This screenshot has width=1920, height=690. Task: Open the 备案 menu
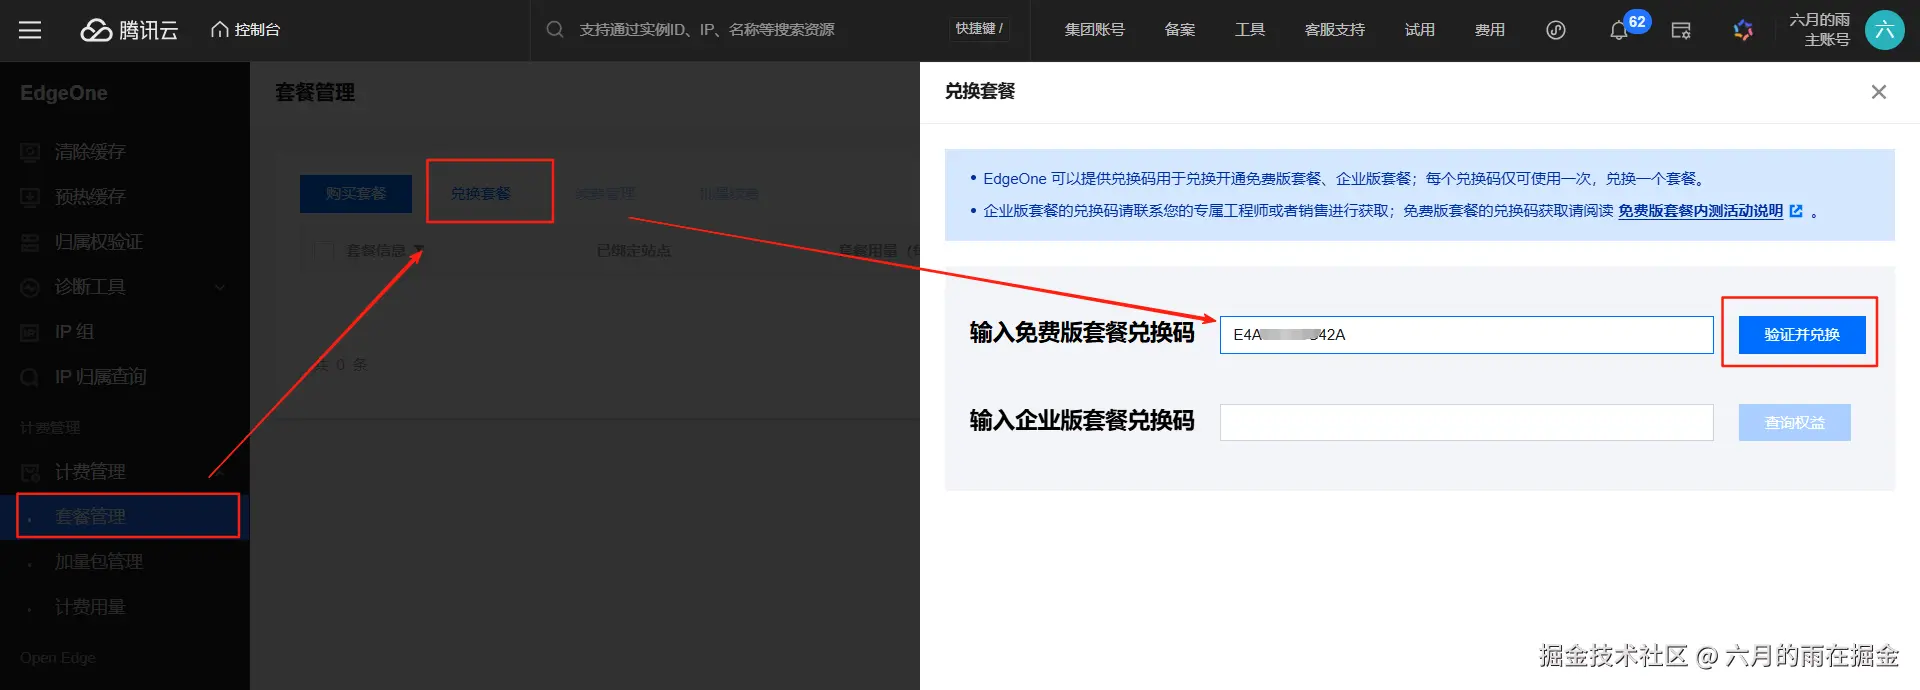pos(1180,30)
